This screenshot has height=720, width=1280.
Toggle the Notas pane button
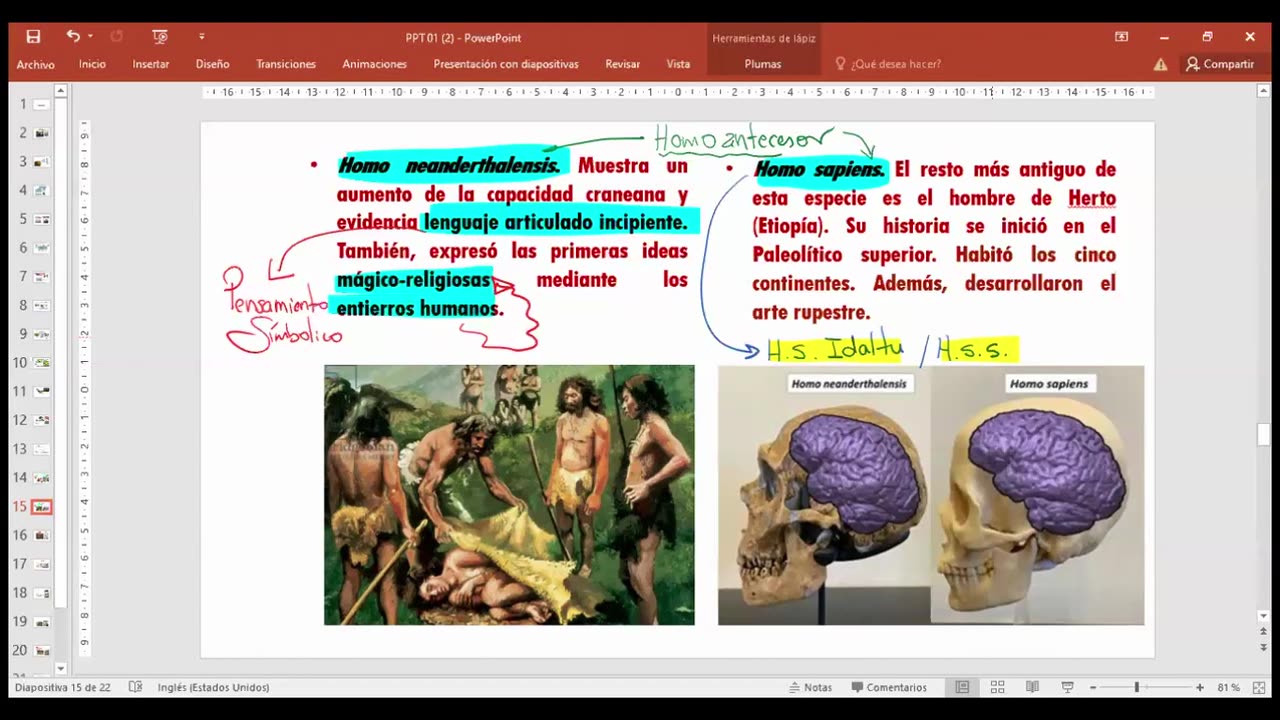pos(810,687)
